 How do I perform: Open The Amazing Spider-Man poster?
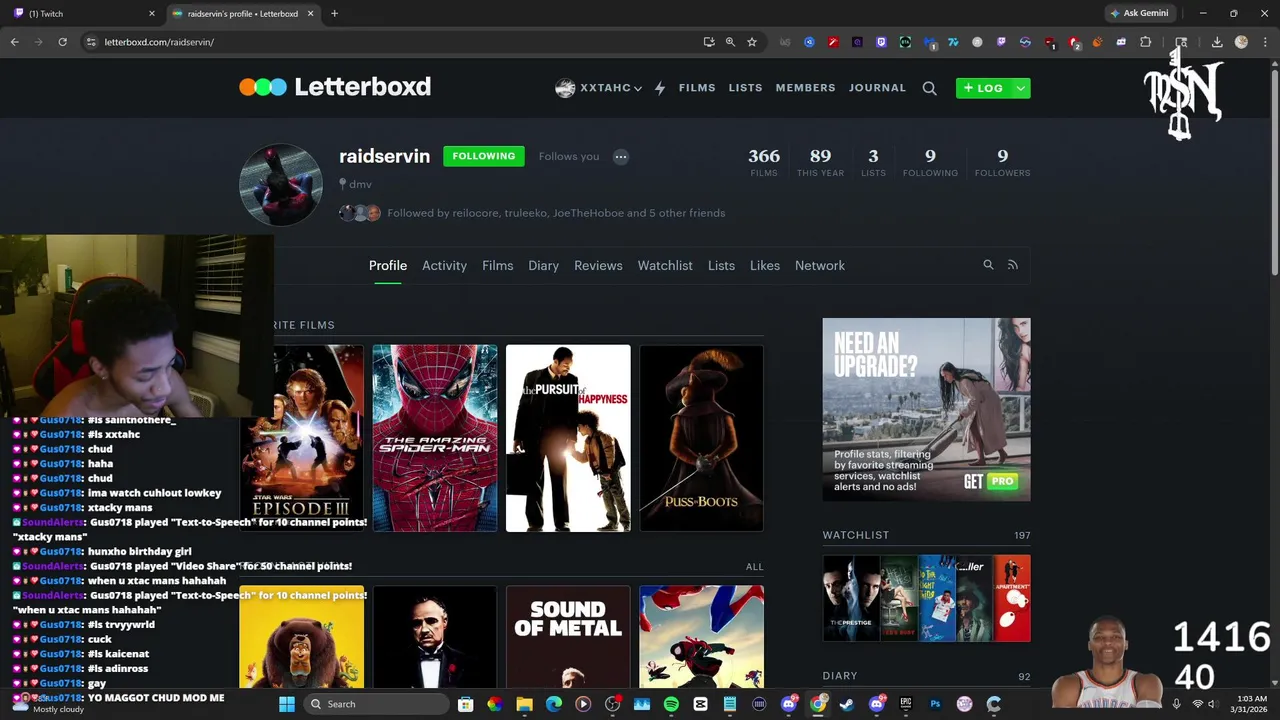point(435,438)
